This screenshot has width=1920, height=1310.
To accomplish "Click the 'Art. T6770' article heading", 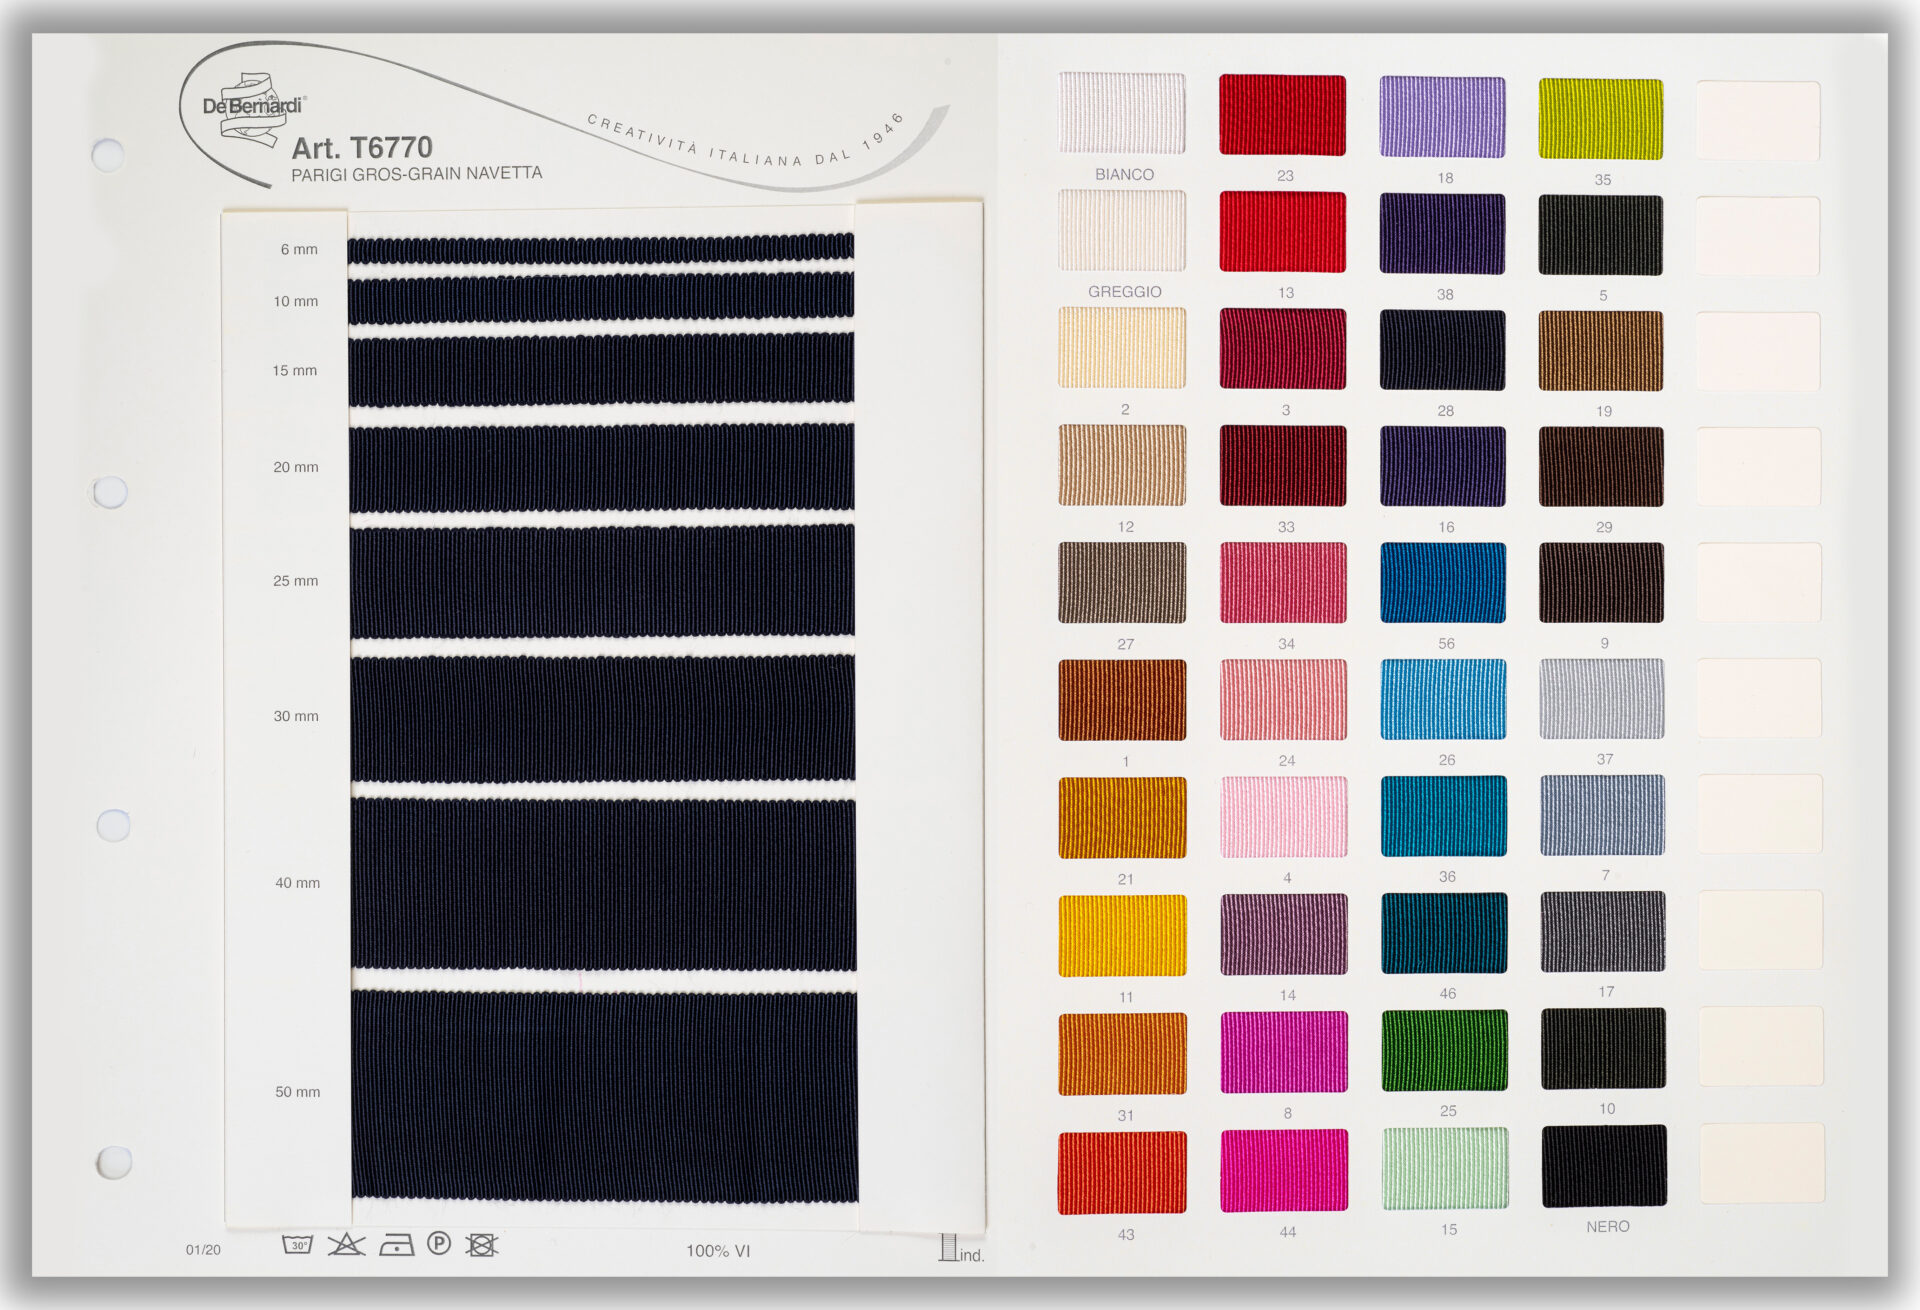I will pyautogui.click(x=362, y=148).
